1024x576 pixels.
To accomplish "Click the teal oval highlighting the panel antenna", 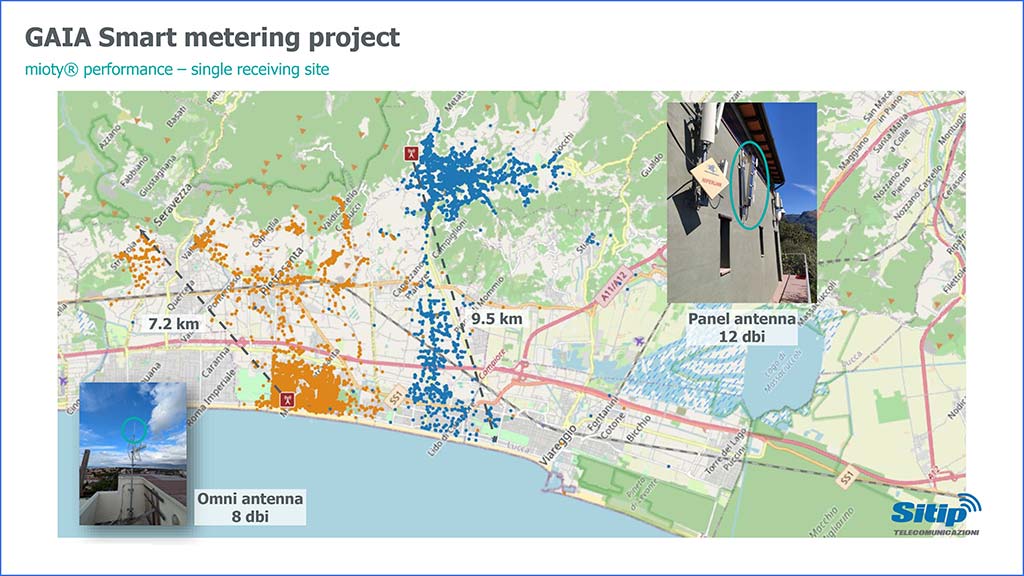I will (x=749, y=180).
